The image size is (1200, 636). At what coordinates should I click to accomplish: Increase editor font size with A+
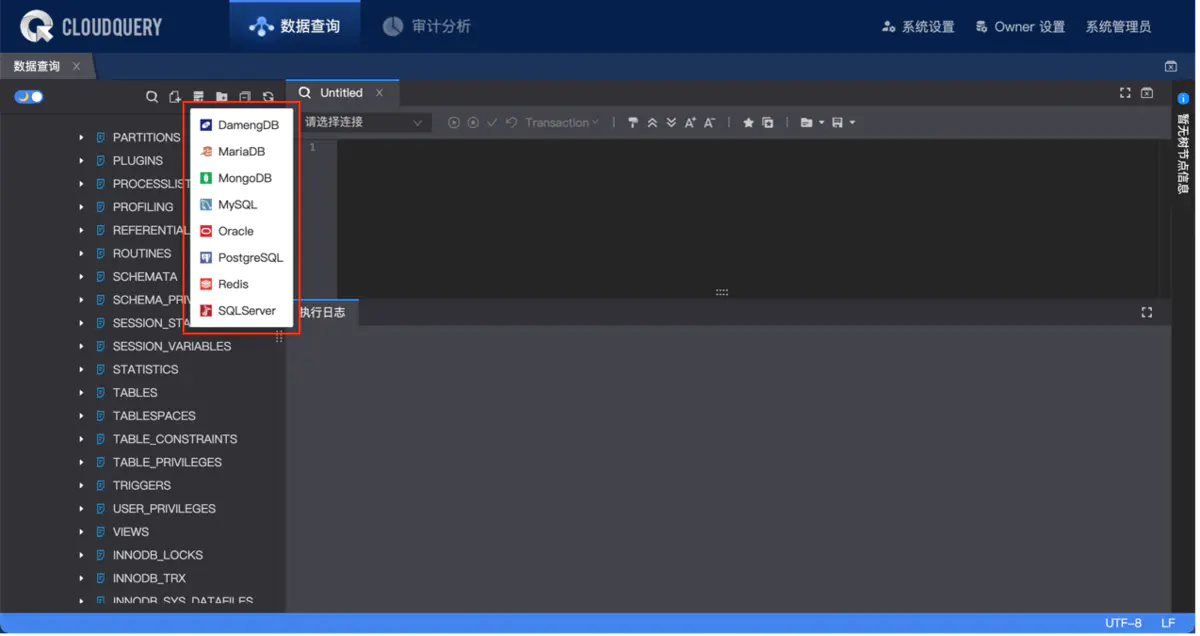(x=690, y=123)
